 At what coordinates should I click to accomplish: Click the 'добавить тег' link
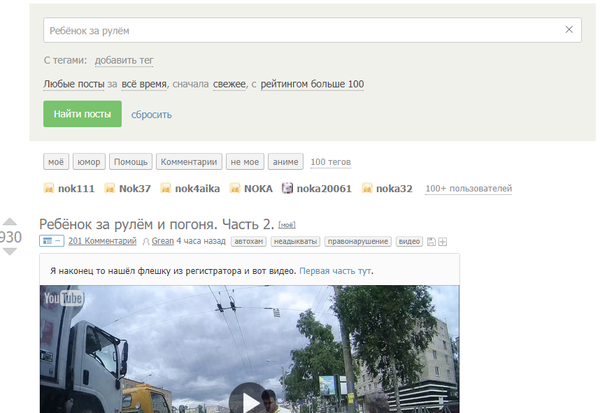[x=124, y=61]
